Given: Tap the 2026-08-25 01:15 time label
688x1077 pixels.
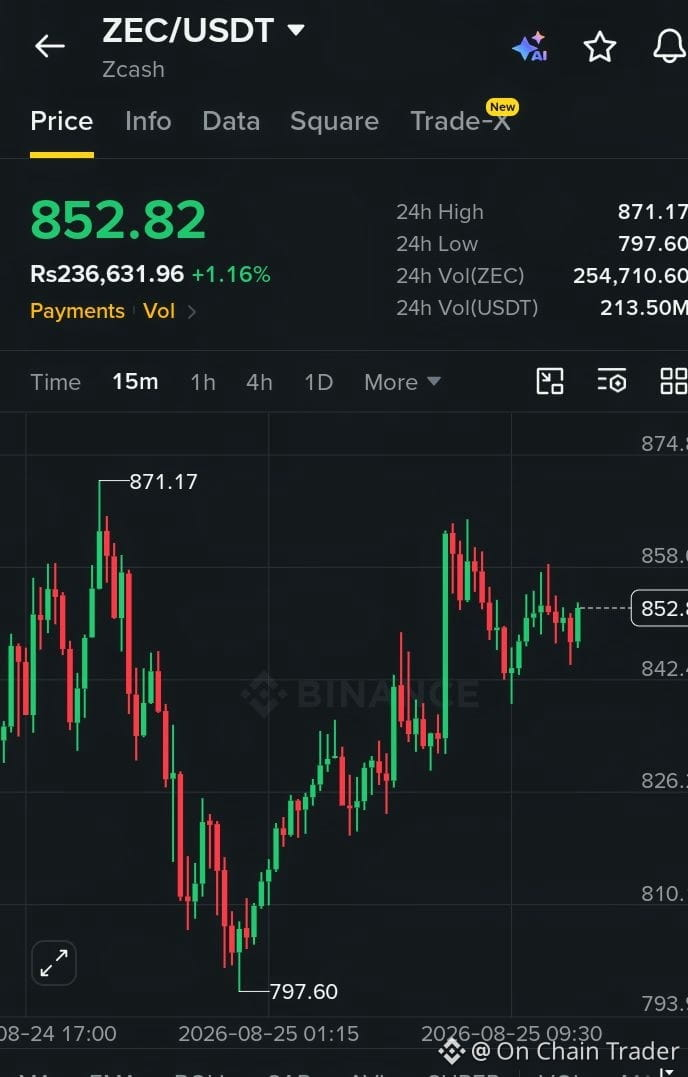Looking at the screenshot, I should pos(268,1034).
